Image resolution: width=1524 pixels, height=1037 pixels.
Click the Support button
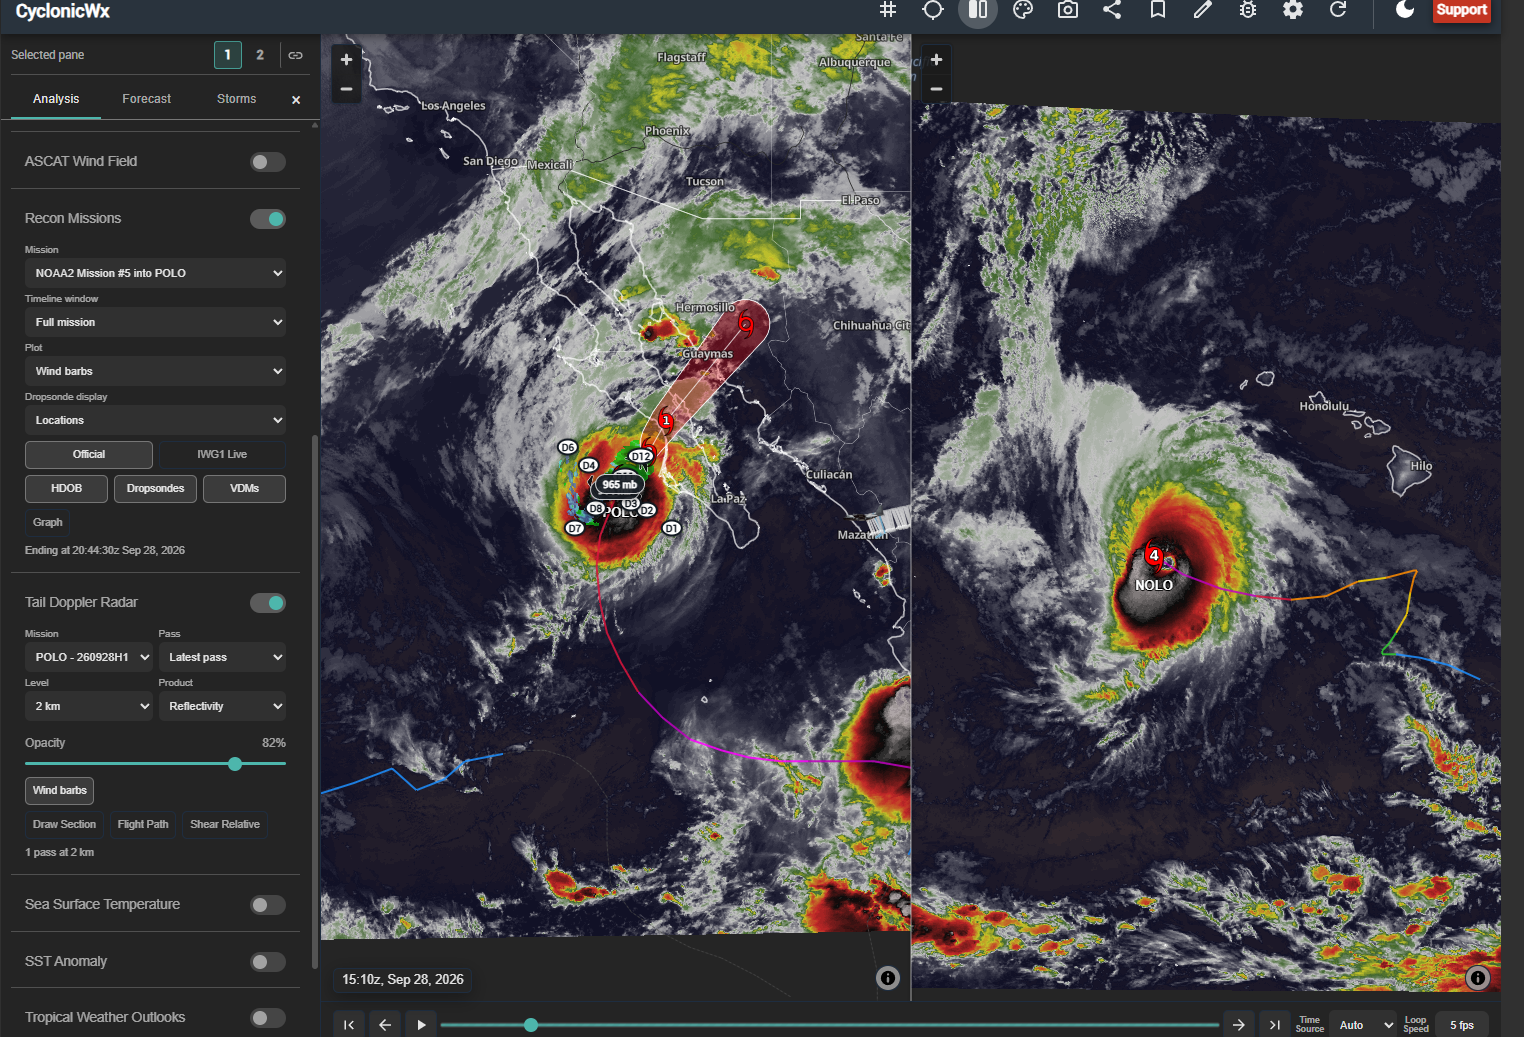click(1462, 10)
